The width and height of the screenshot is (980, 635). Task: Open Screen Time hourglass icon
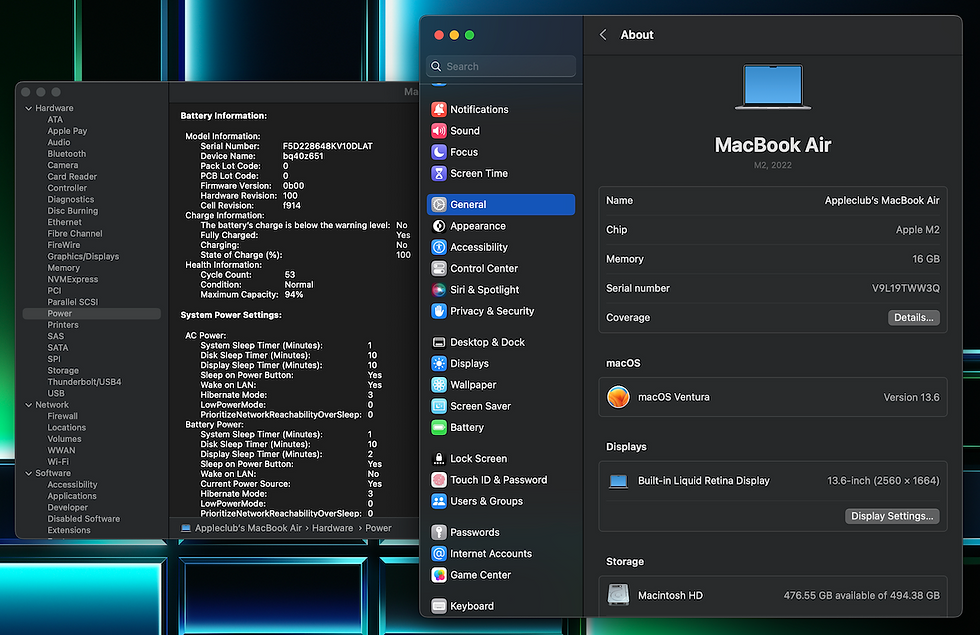439,173
